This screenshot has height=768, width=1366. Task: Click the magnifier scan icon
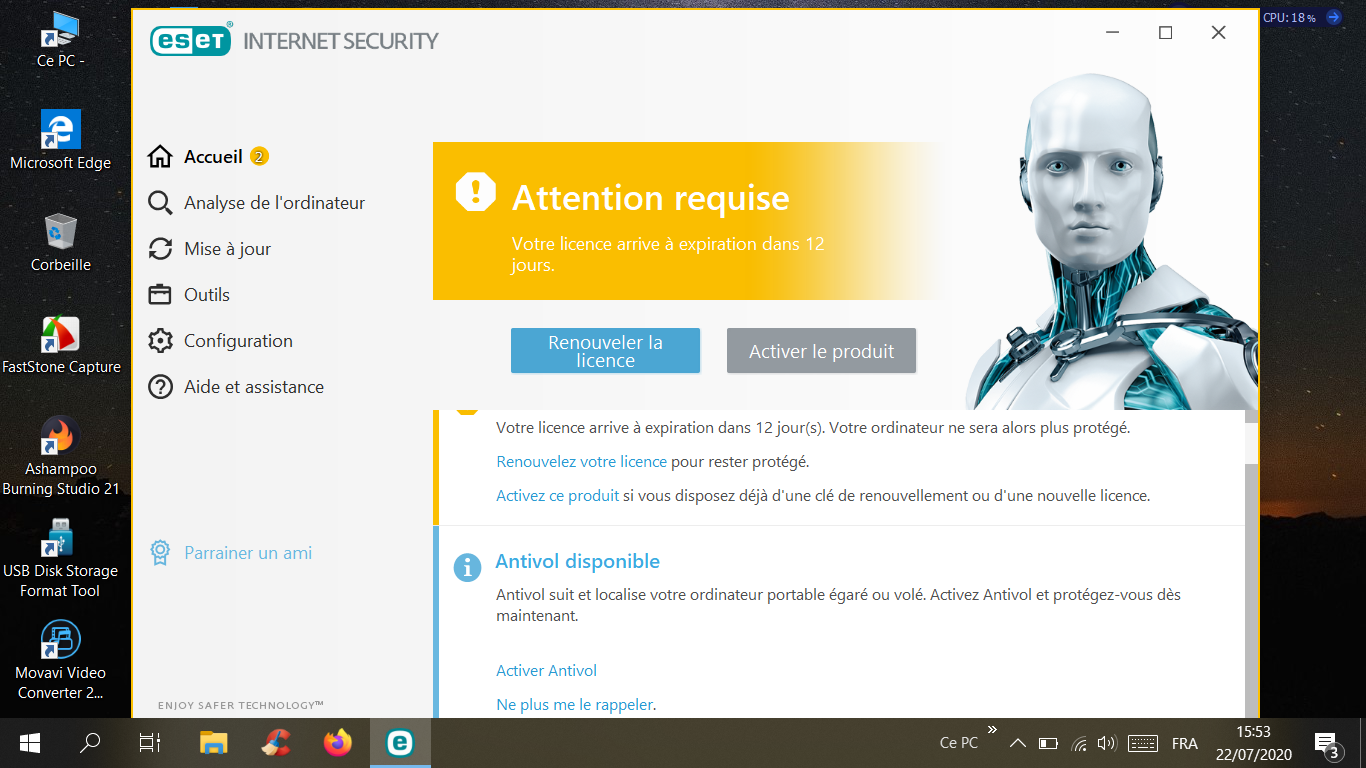click(x=160, y=203)
